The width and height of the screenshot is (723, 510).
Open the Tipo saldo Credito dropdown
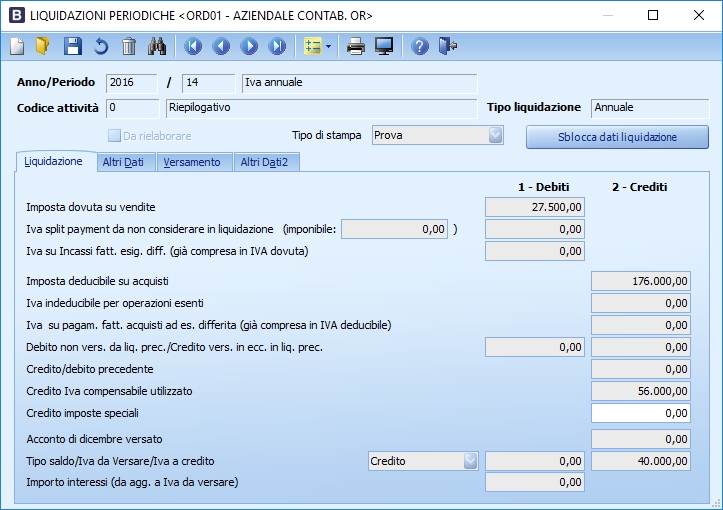(470, 461)
